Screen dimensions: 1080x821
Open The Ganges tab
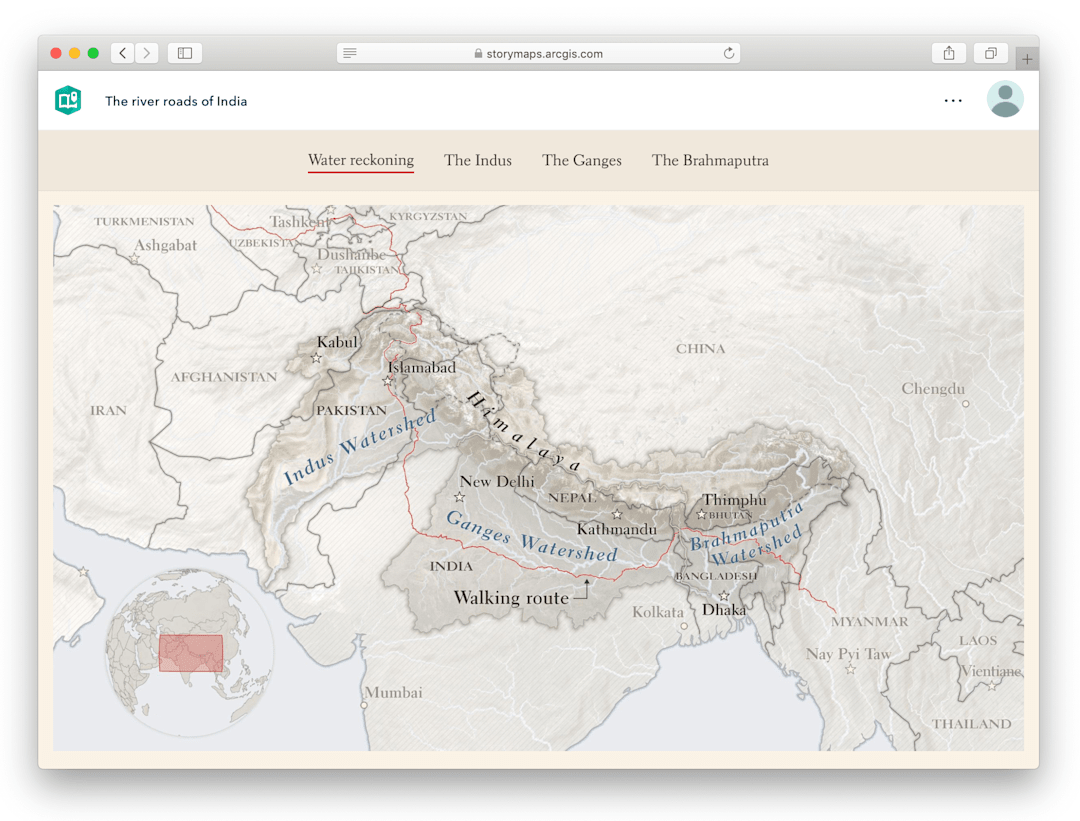[x=582, y=160]
